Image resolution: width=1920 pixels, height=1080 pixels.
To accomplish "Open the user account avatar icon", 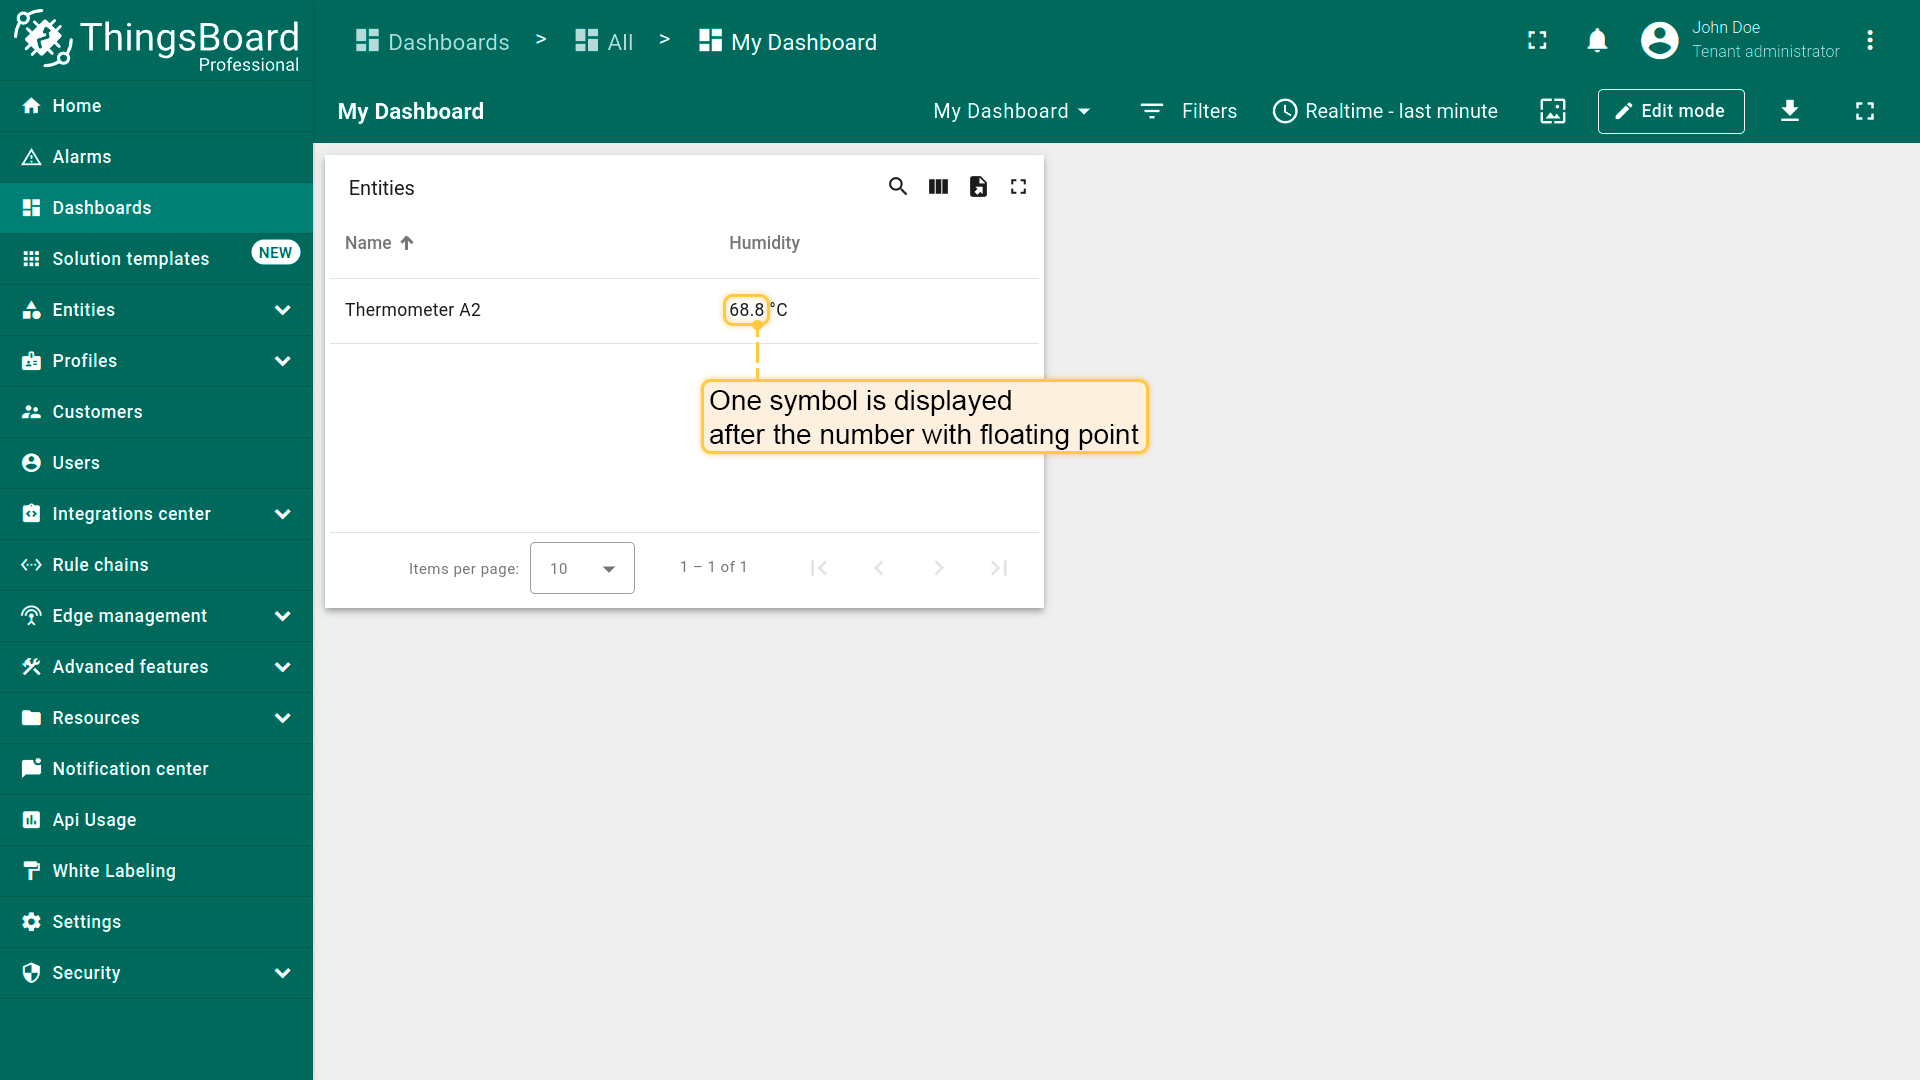I will [1659, 41].
